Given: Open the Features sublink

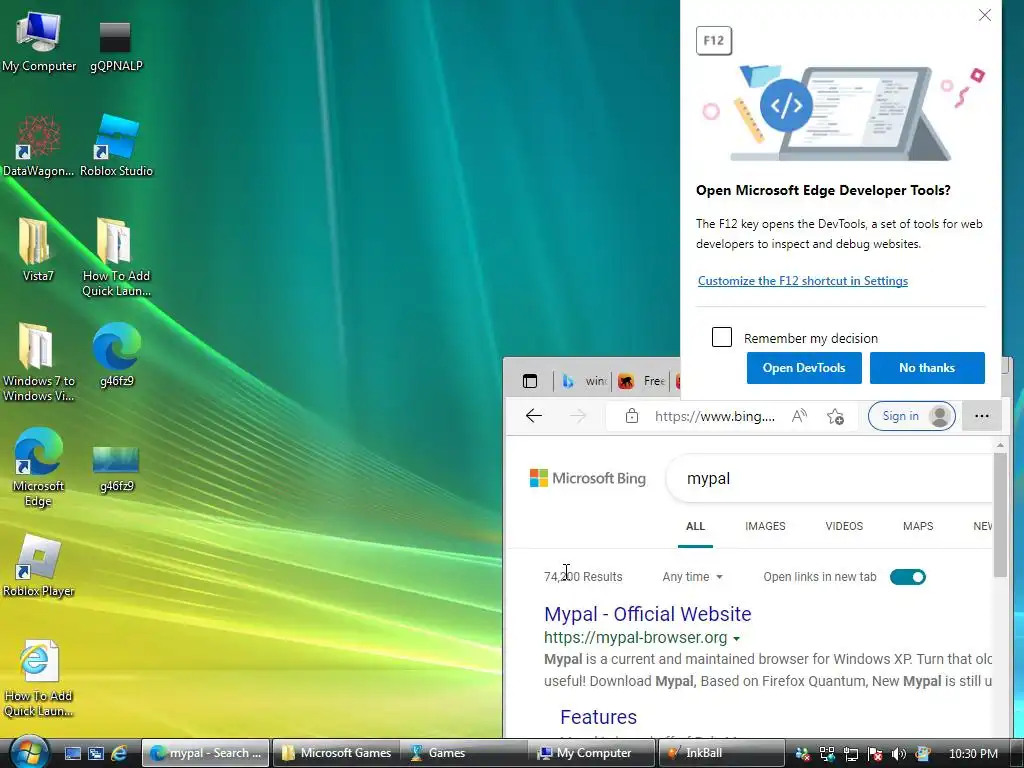Looking at the screenshot, I should click(598, 717).
